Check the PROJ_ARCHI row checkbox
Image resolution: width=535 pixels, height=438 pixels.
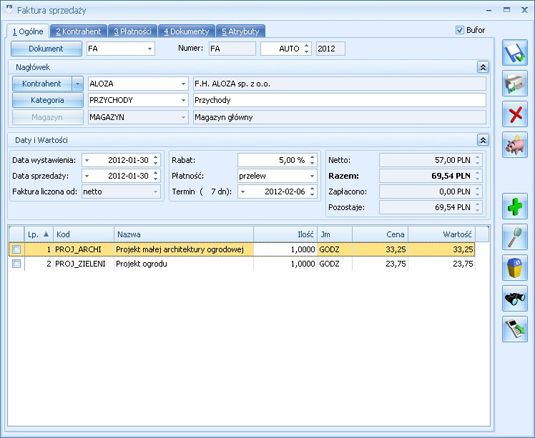(x=16, y=250)
